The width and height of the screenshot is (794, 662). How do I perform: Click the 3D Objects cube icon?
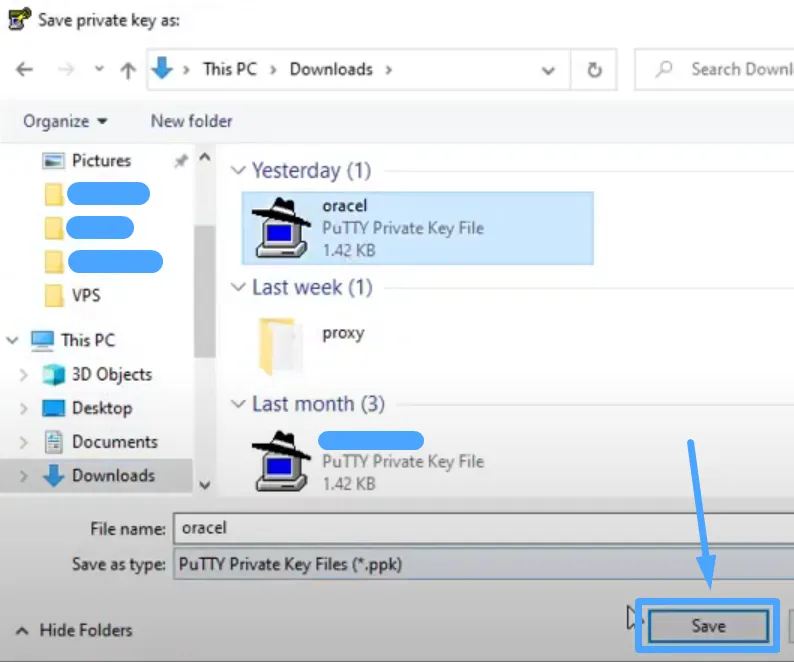coord(53,375)
